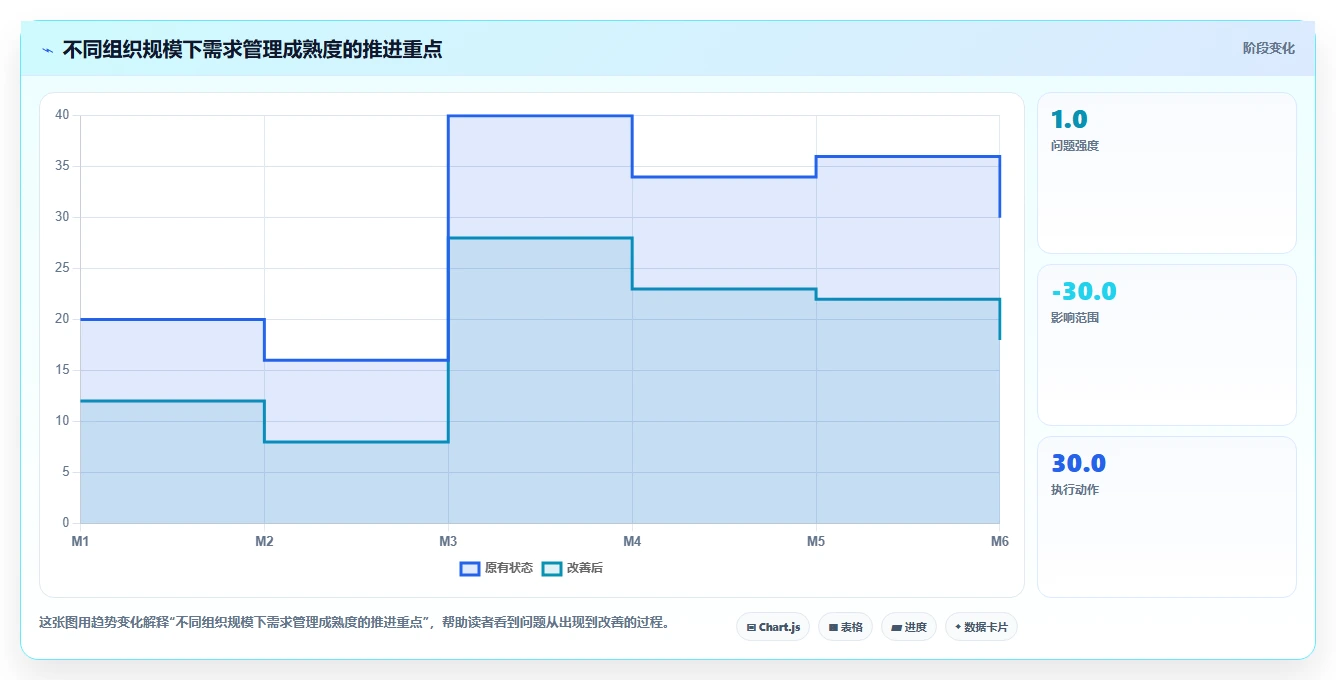
Task: Click the M5 x-axis label
Action: 816,541
